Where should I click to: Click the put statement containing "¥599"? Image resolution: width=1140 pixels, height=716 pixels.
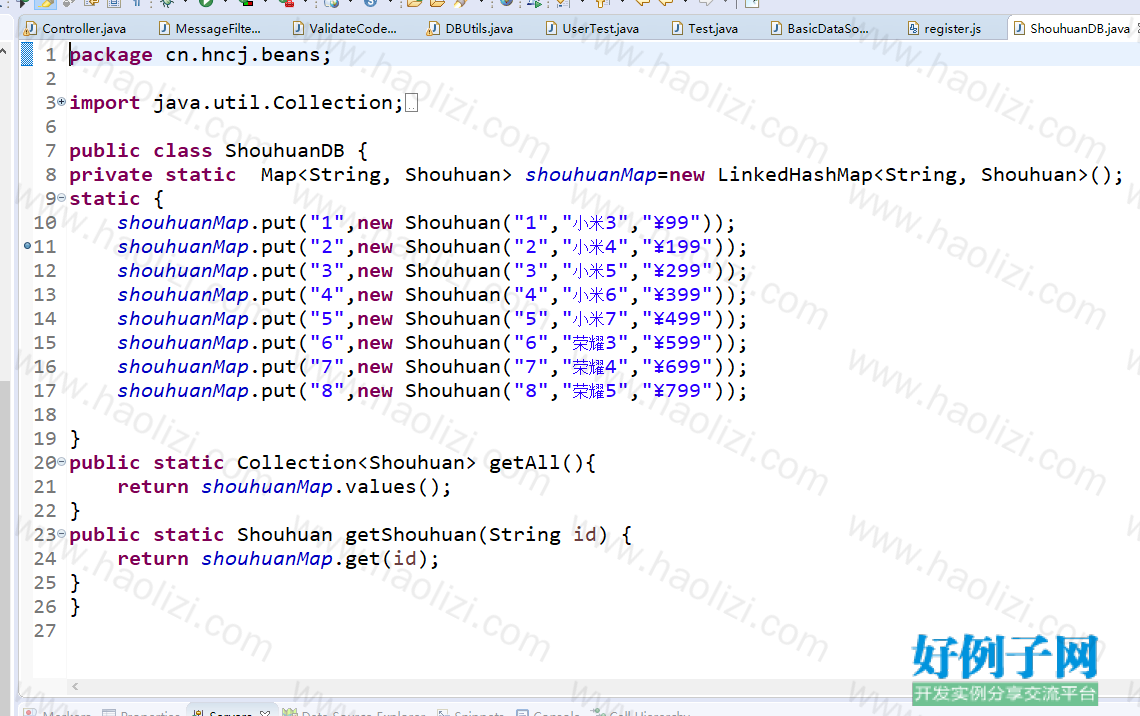[432, 342]
